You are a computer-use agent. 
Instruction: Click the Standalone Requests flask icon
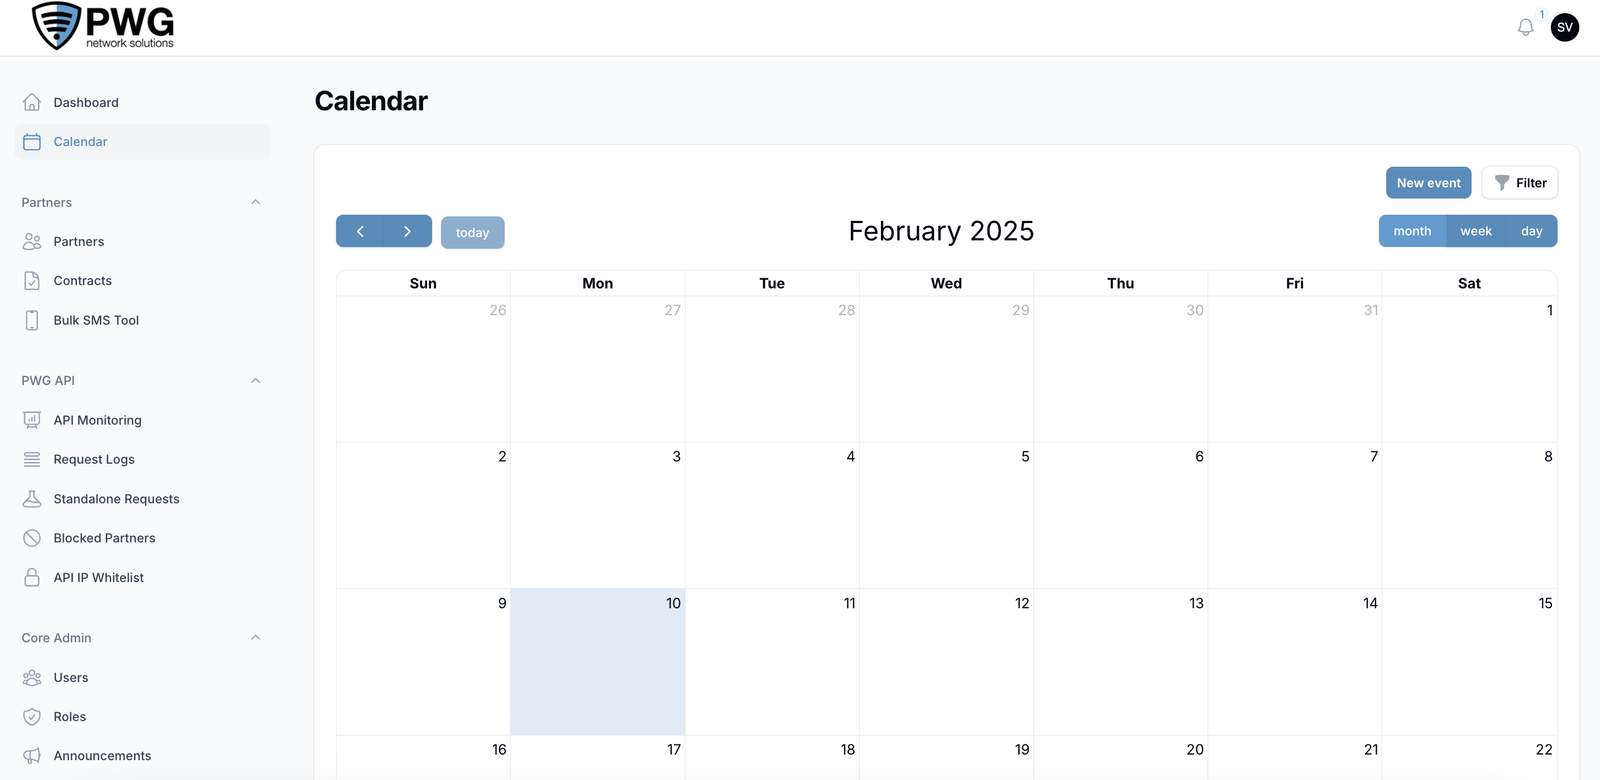(x=32, y=499)
